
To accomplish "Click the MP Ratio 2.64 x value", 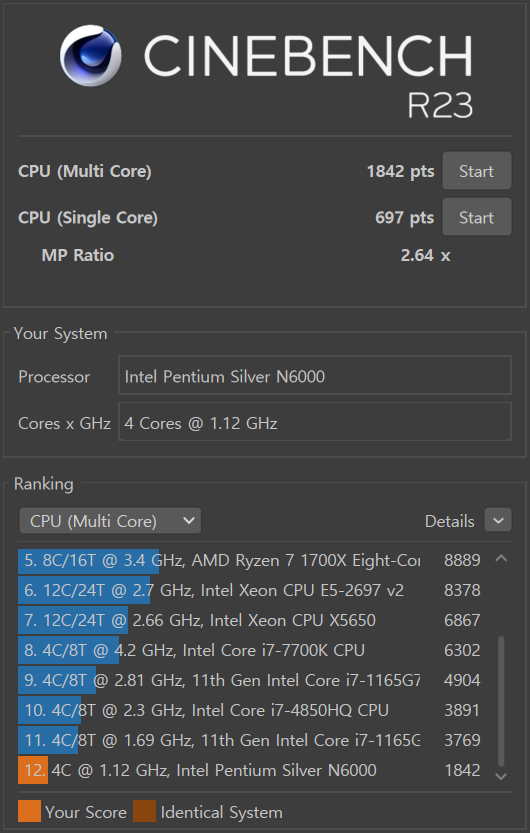I will [425, 255].
